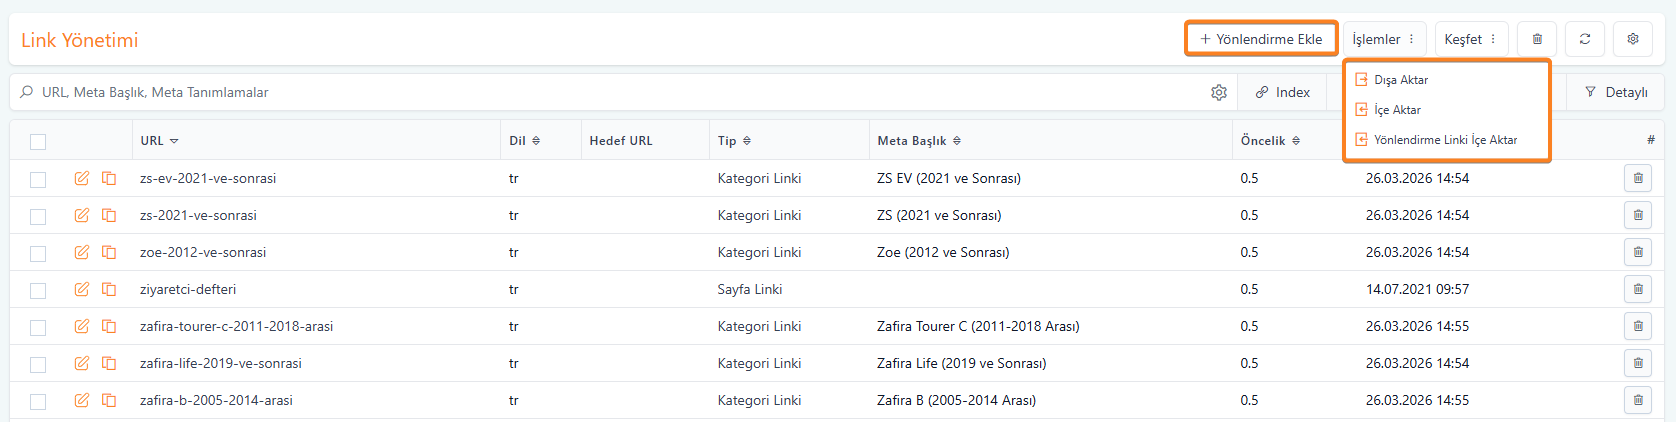Click the refresh icon in the top toolbar

(x=1584, y=39)
